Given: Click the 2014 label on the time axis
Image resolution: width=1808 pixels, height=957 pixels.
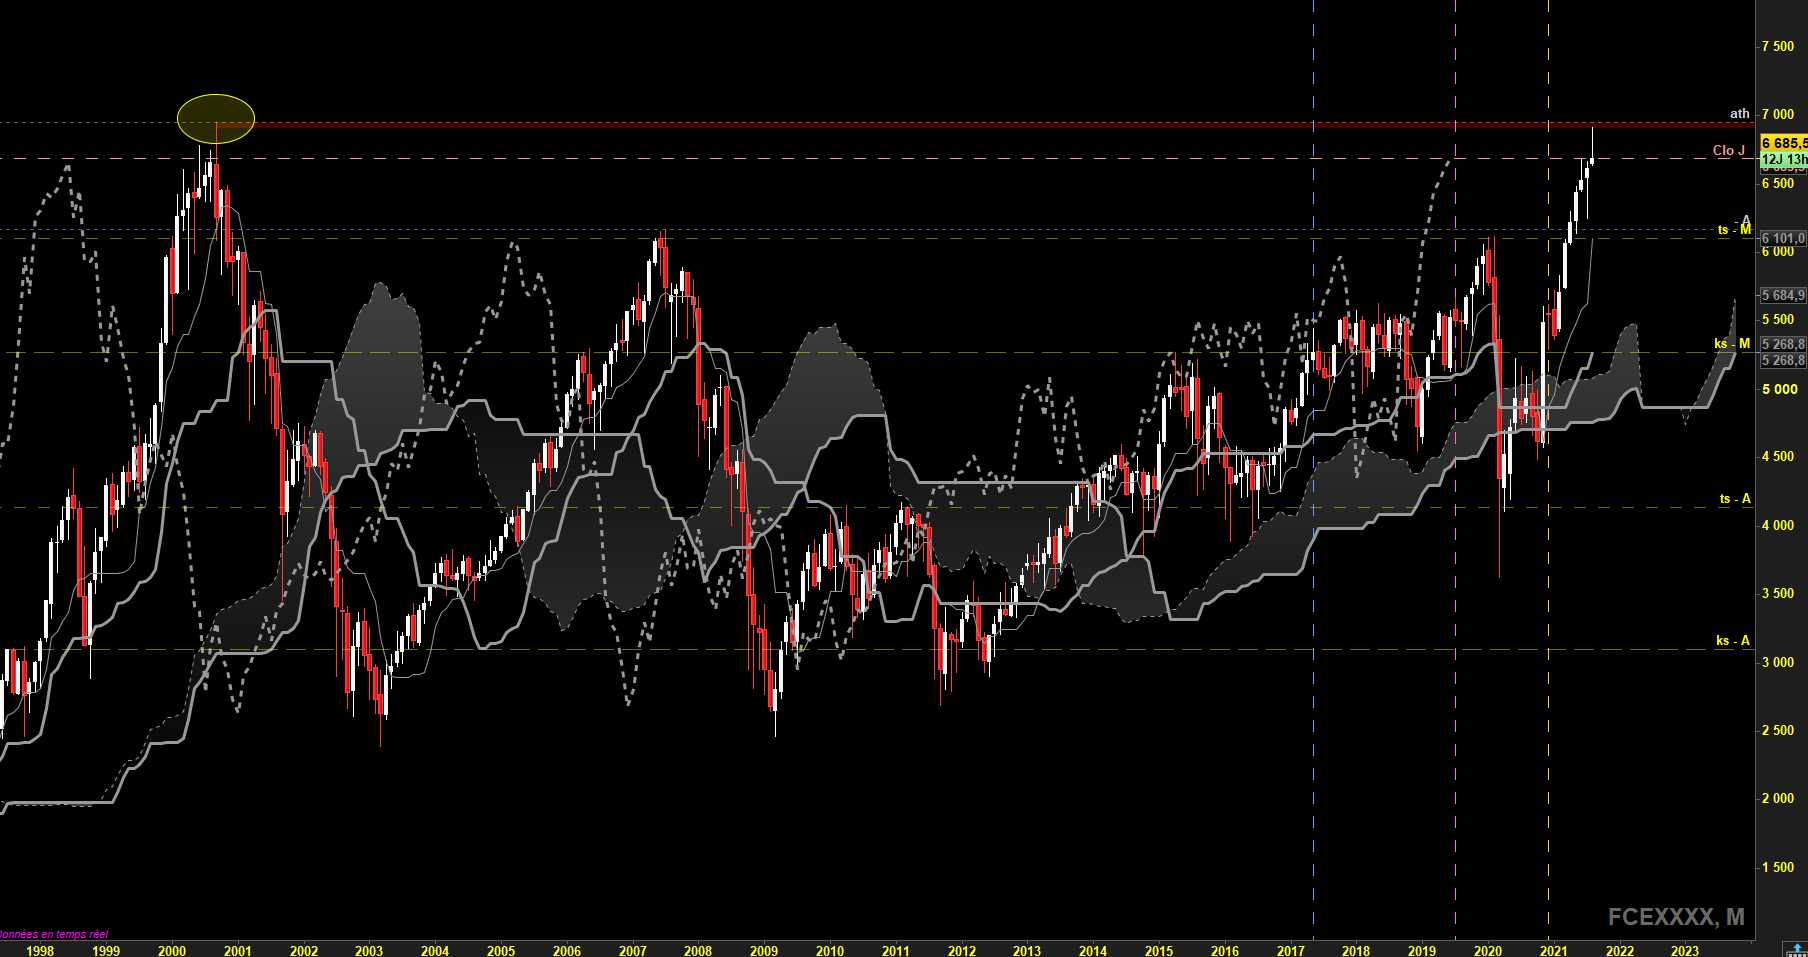Looking at the screenshot, I should click(1093, 951).
